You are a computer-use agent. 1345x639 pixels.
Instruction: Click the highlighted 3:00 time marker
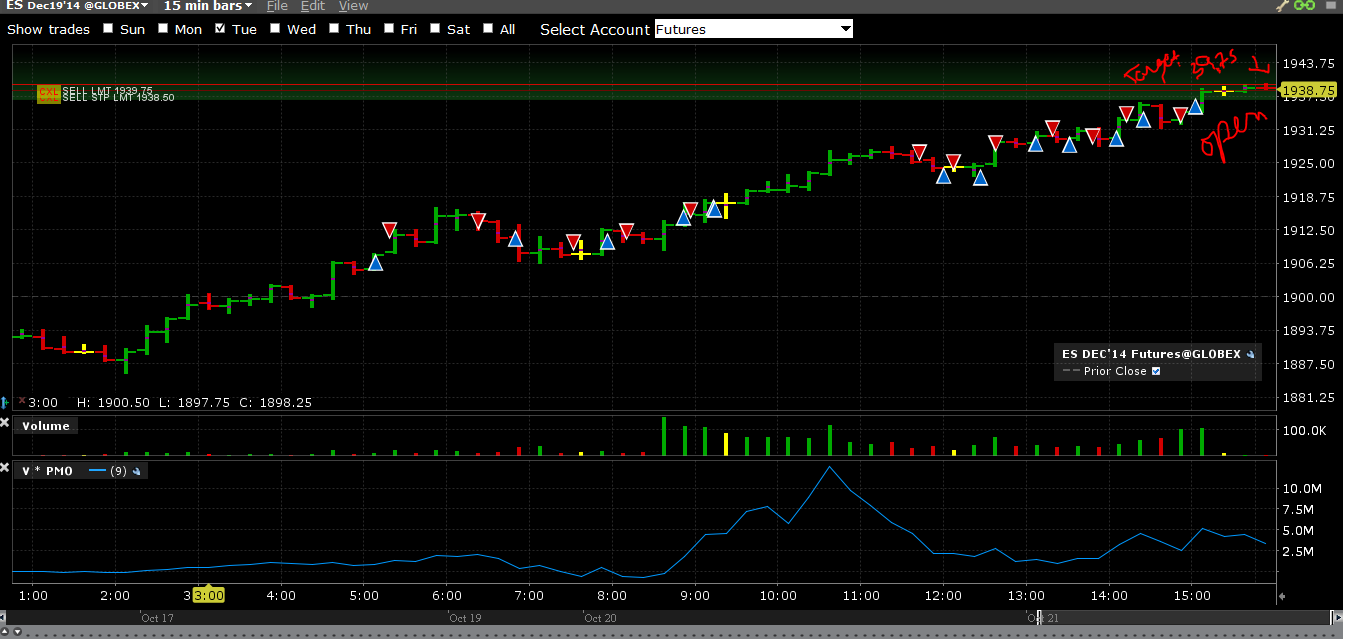[209, 595]
